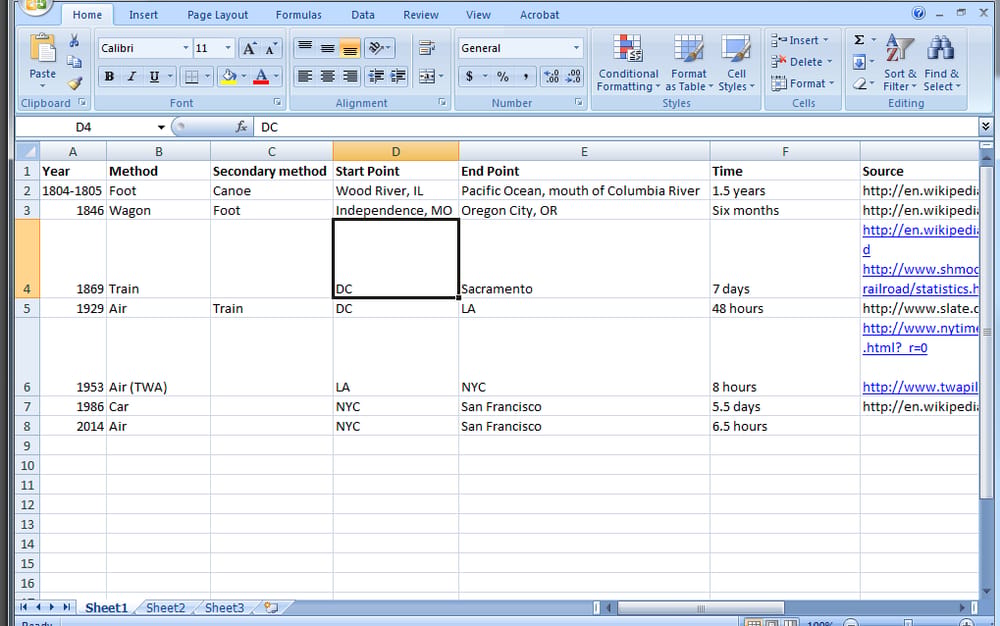Toggle Bottom Align button
Screen dimensions: 1000x626
point(350,48)
